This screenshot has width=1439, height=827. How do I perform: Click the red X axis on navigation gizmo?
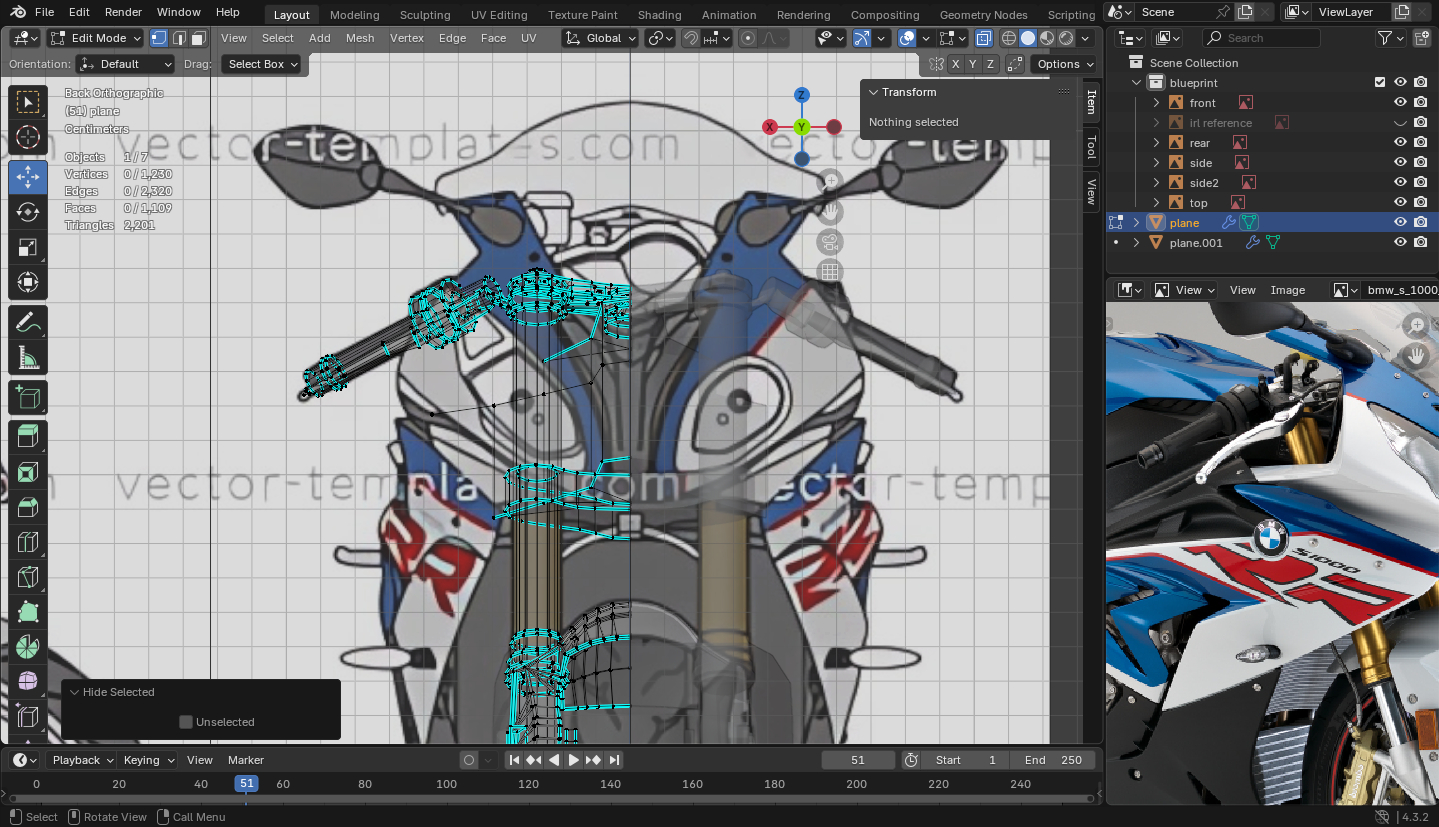click(x=770, y=127)
